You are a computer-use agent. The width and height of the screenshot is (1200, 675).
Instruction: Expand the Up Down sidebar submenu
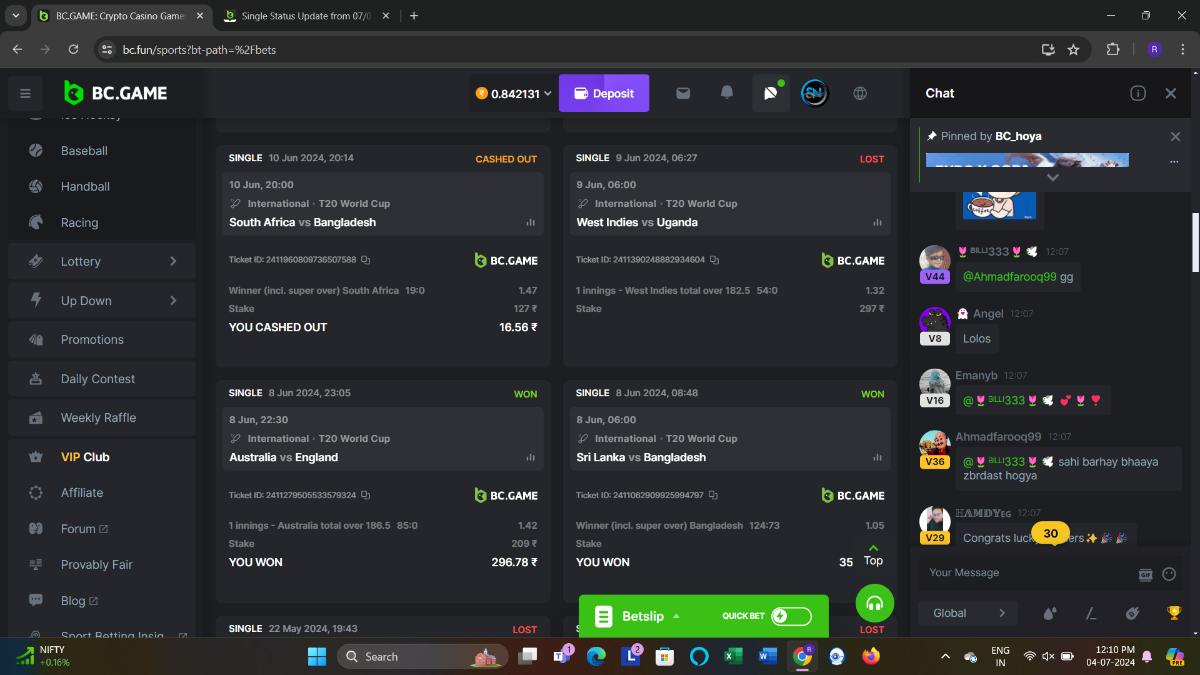tap(173, 300)
